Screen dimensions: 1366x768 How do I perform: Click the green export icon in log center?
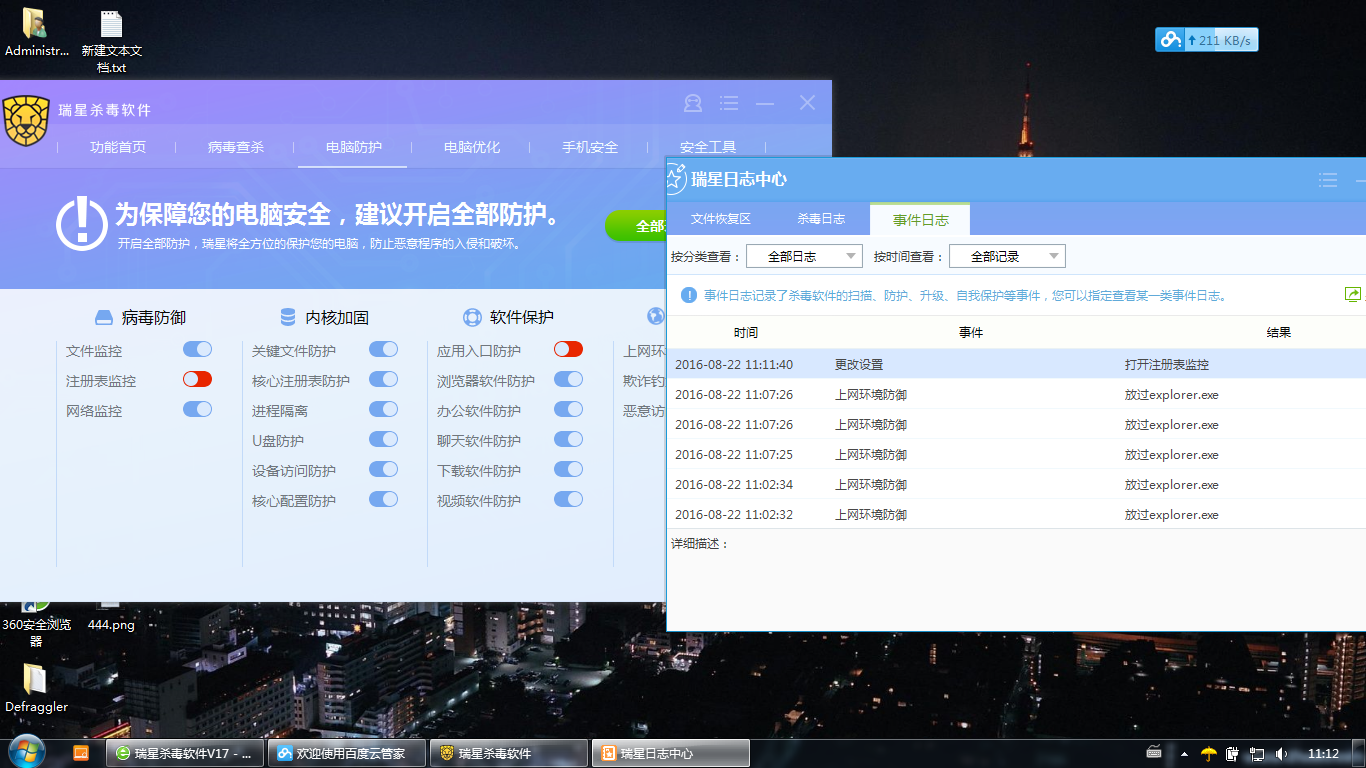point(1353,294)
